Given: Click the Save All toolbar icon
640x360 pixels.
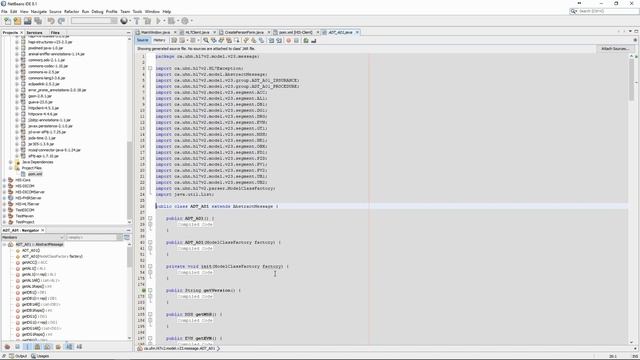Looking at the screenshot, I should click(x=38, y=21).
